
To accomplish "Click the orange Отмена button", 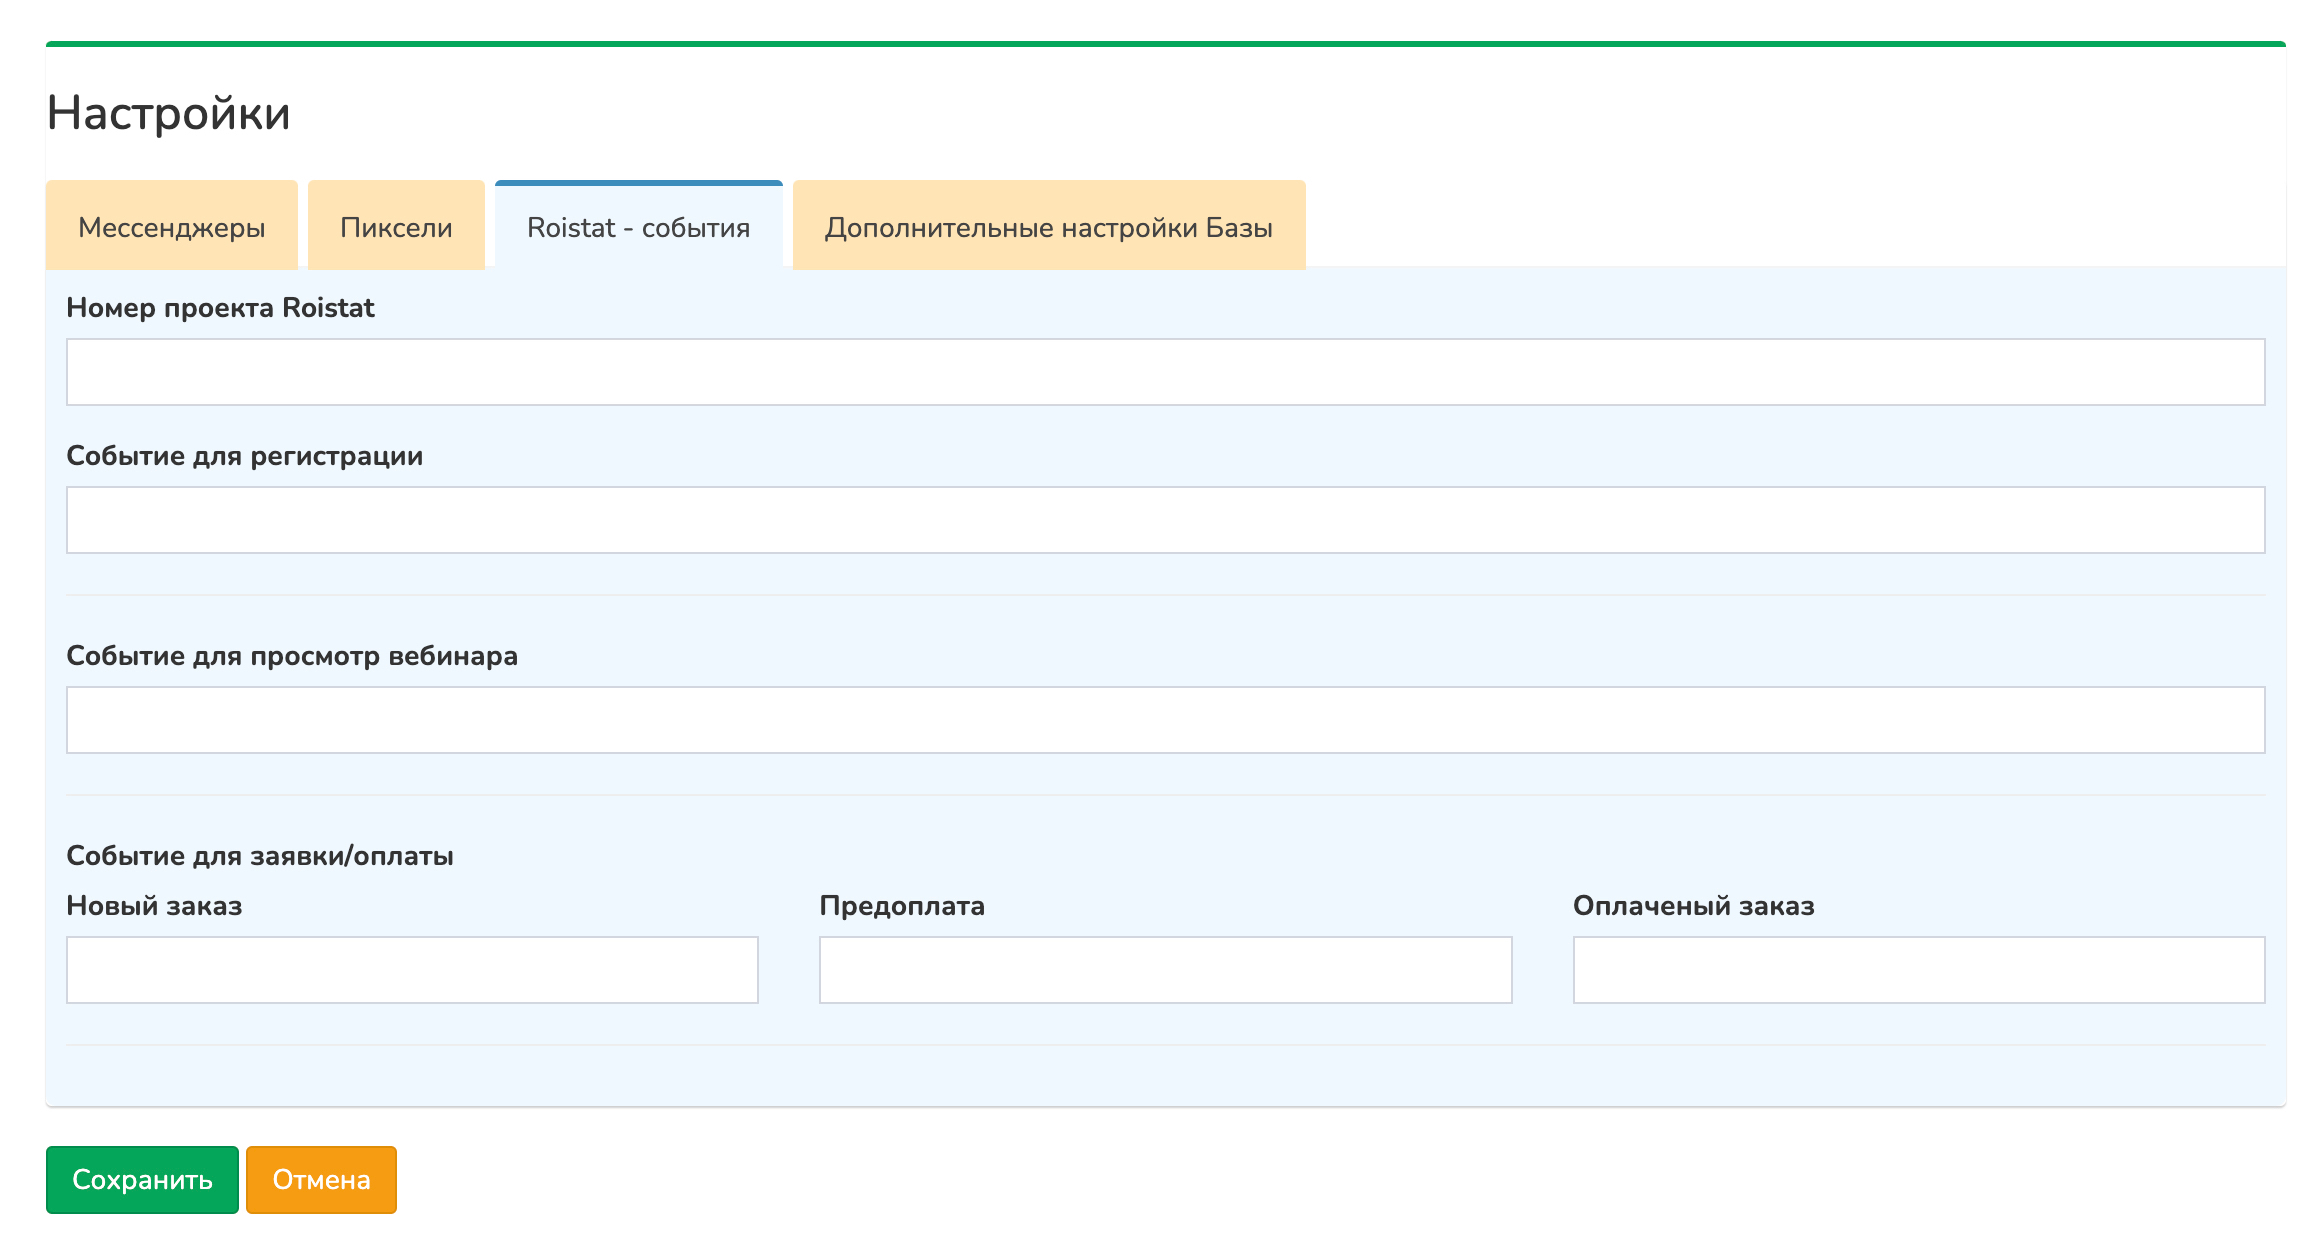I will [321, 1180].
